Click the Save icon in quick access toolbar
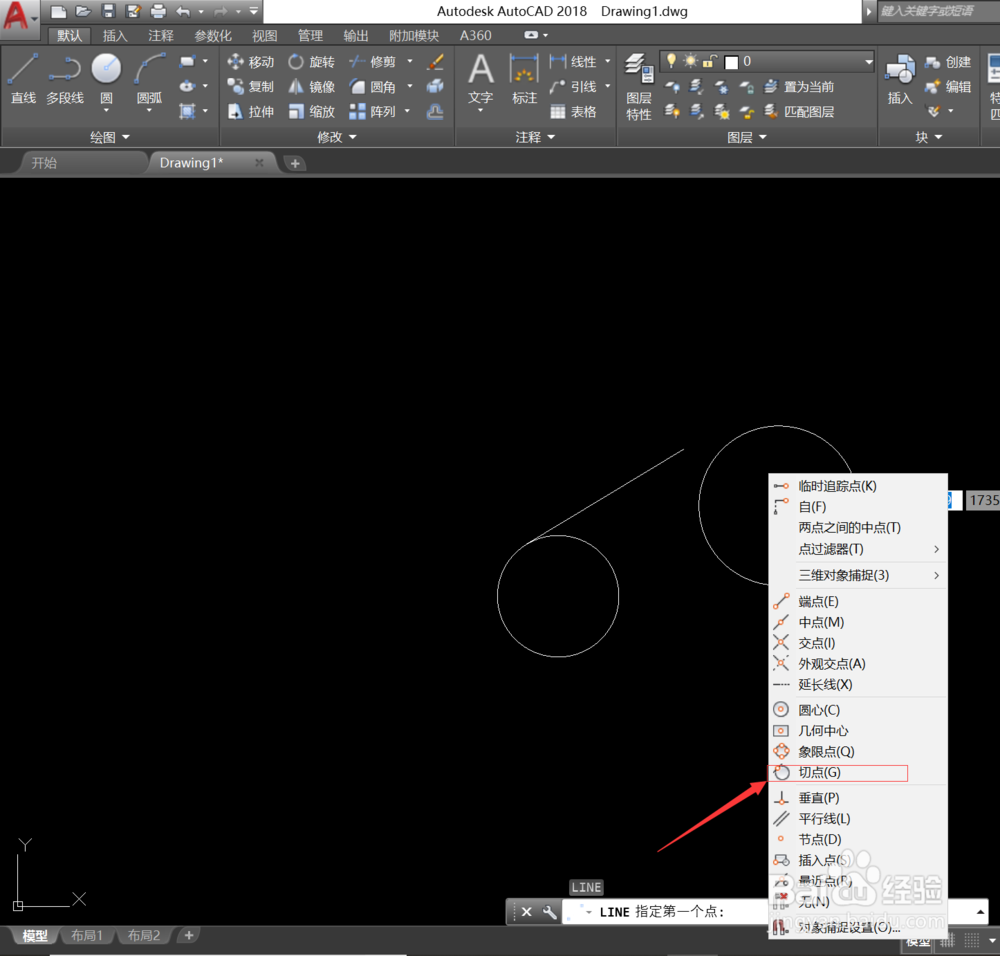Viewport: 1000px width, 956px height. [108, 11]
